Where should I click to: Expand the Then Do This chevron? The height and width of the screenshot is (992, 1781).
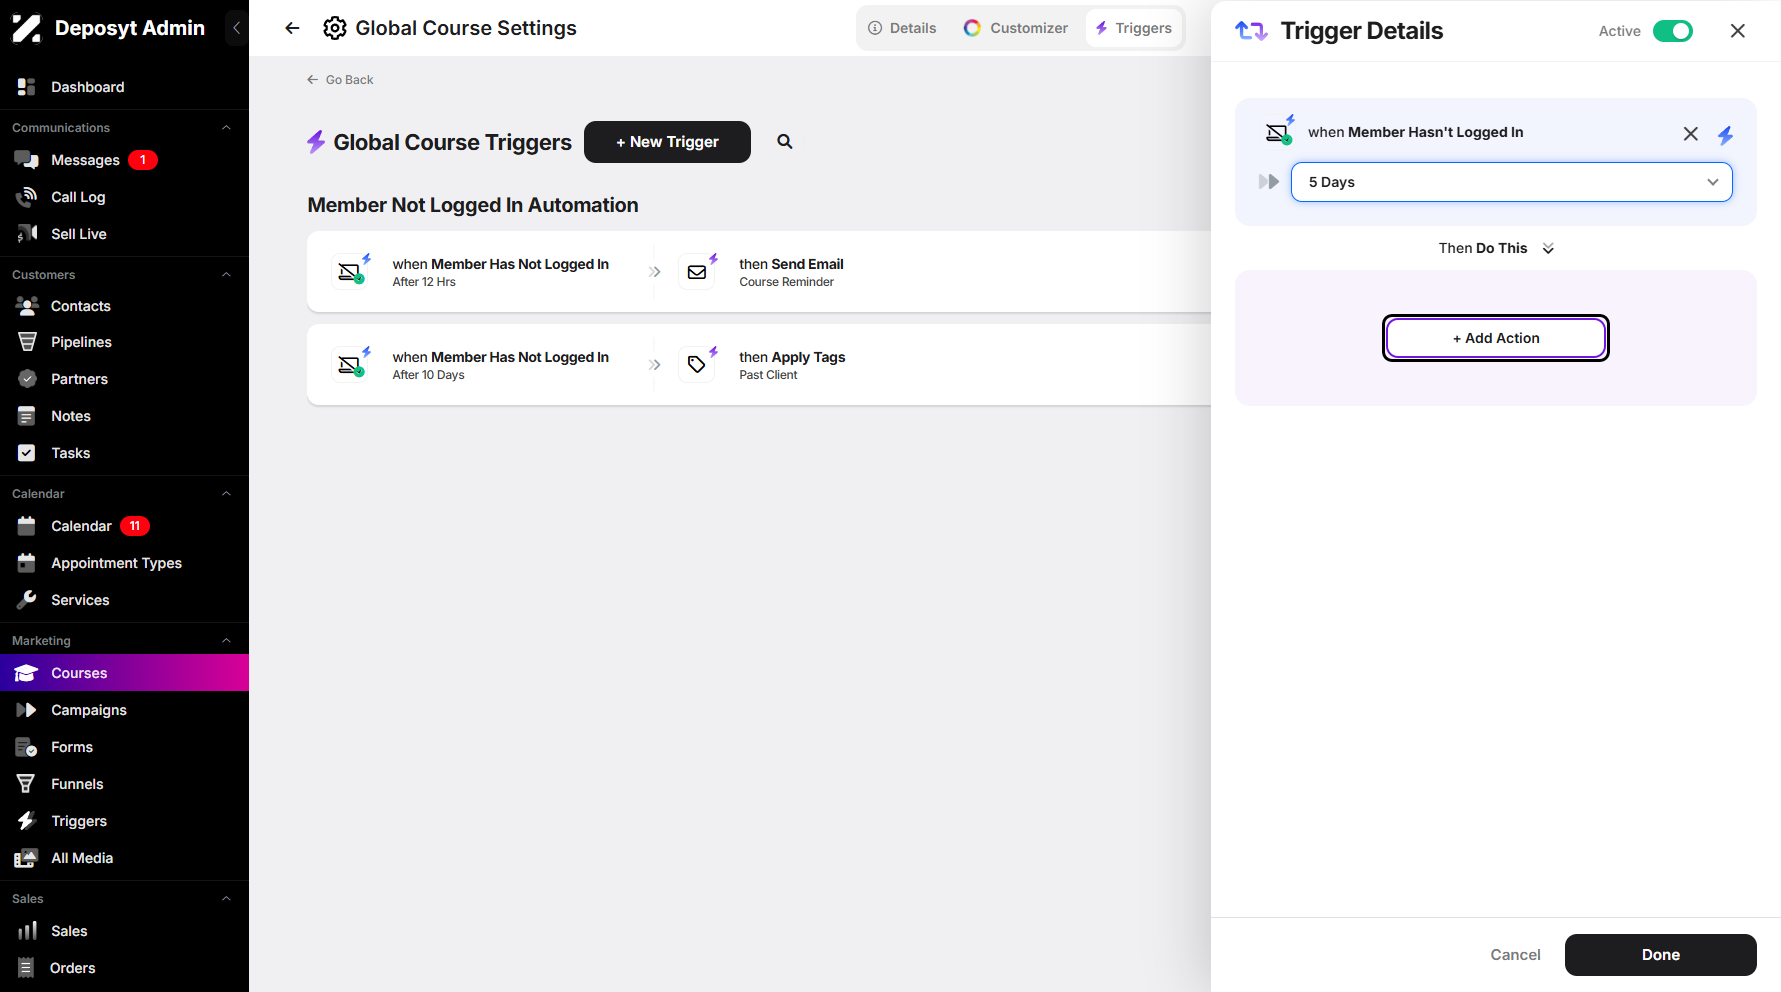[x=1548, y=249]
